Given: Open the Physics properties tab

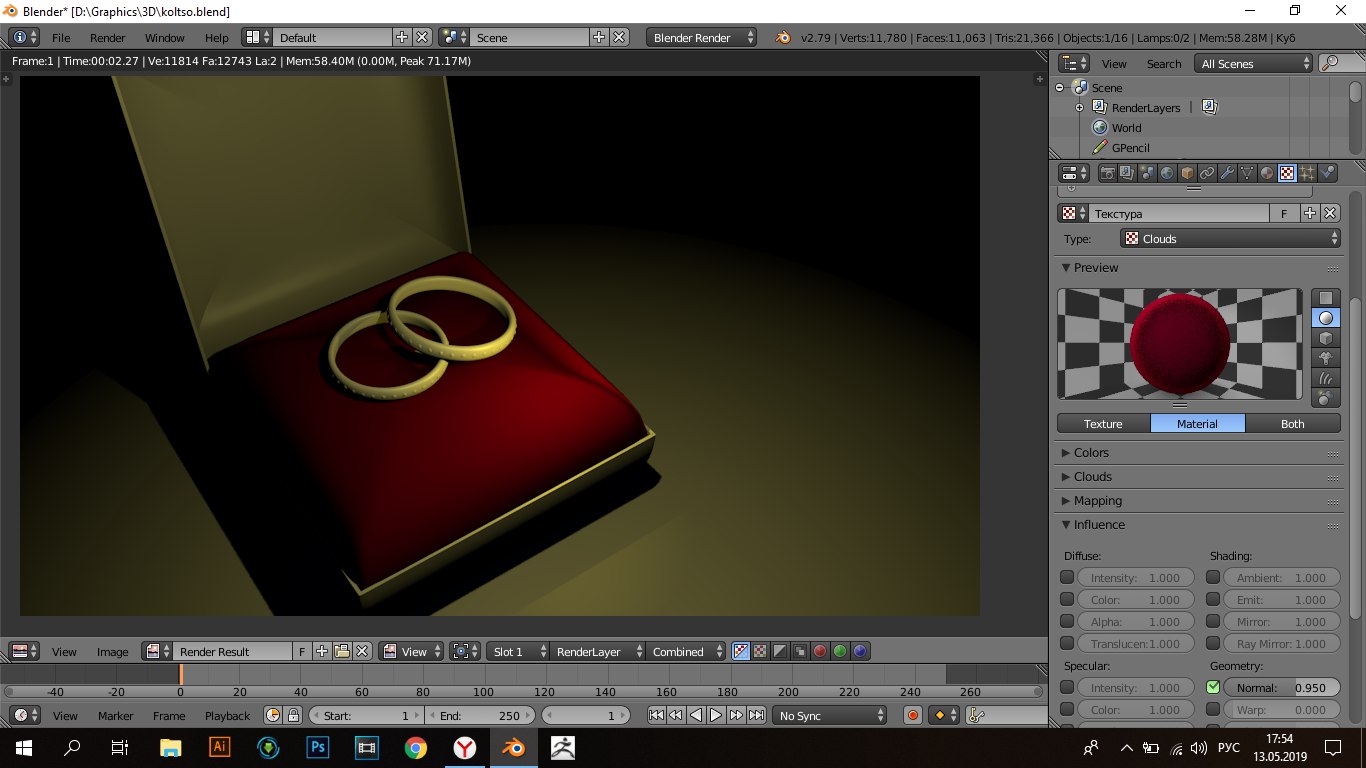Looking at the screenshot, I should click(1327, 173).
